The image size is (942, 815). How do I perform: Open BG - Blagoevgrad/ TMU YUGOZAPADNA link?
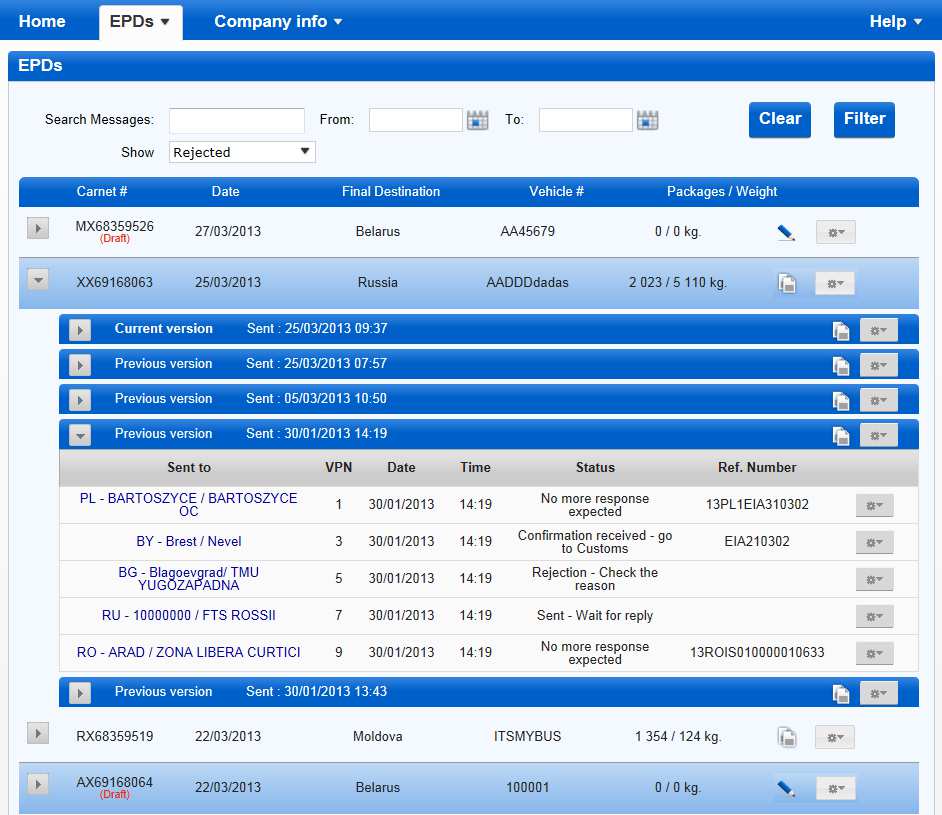(189, 578)
